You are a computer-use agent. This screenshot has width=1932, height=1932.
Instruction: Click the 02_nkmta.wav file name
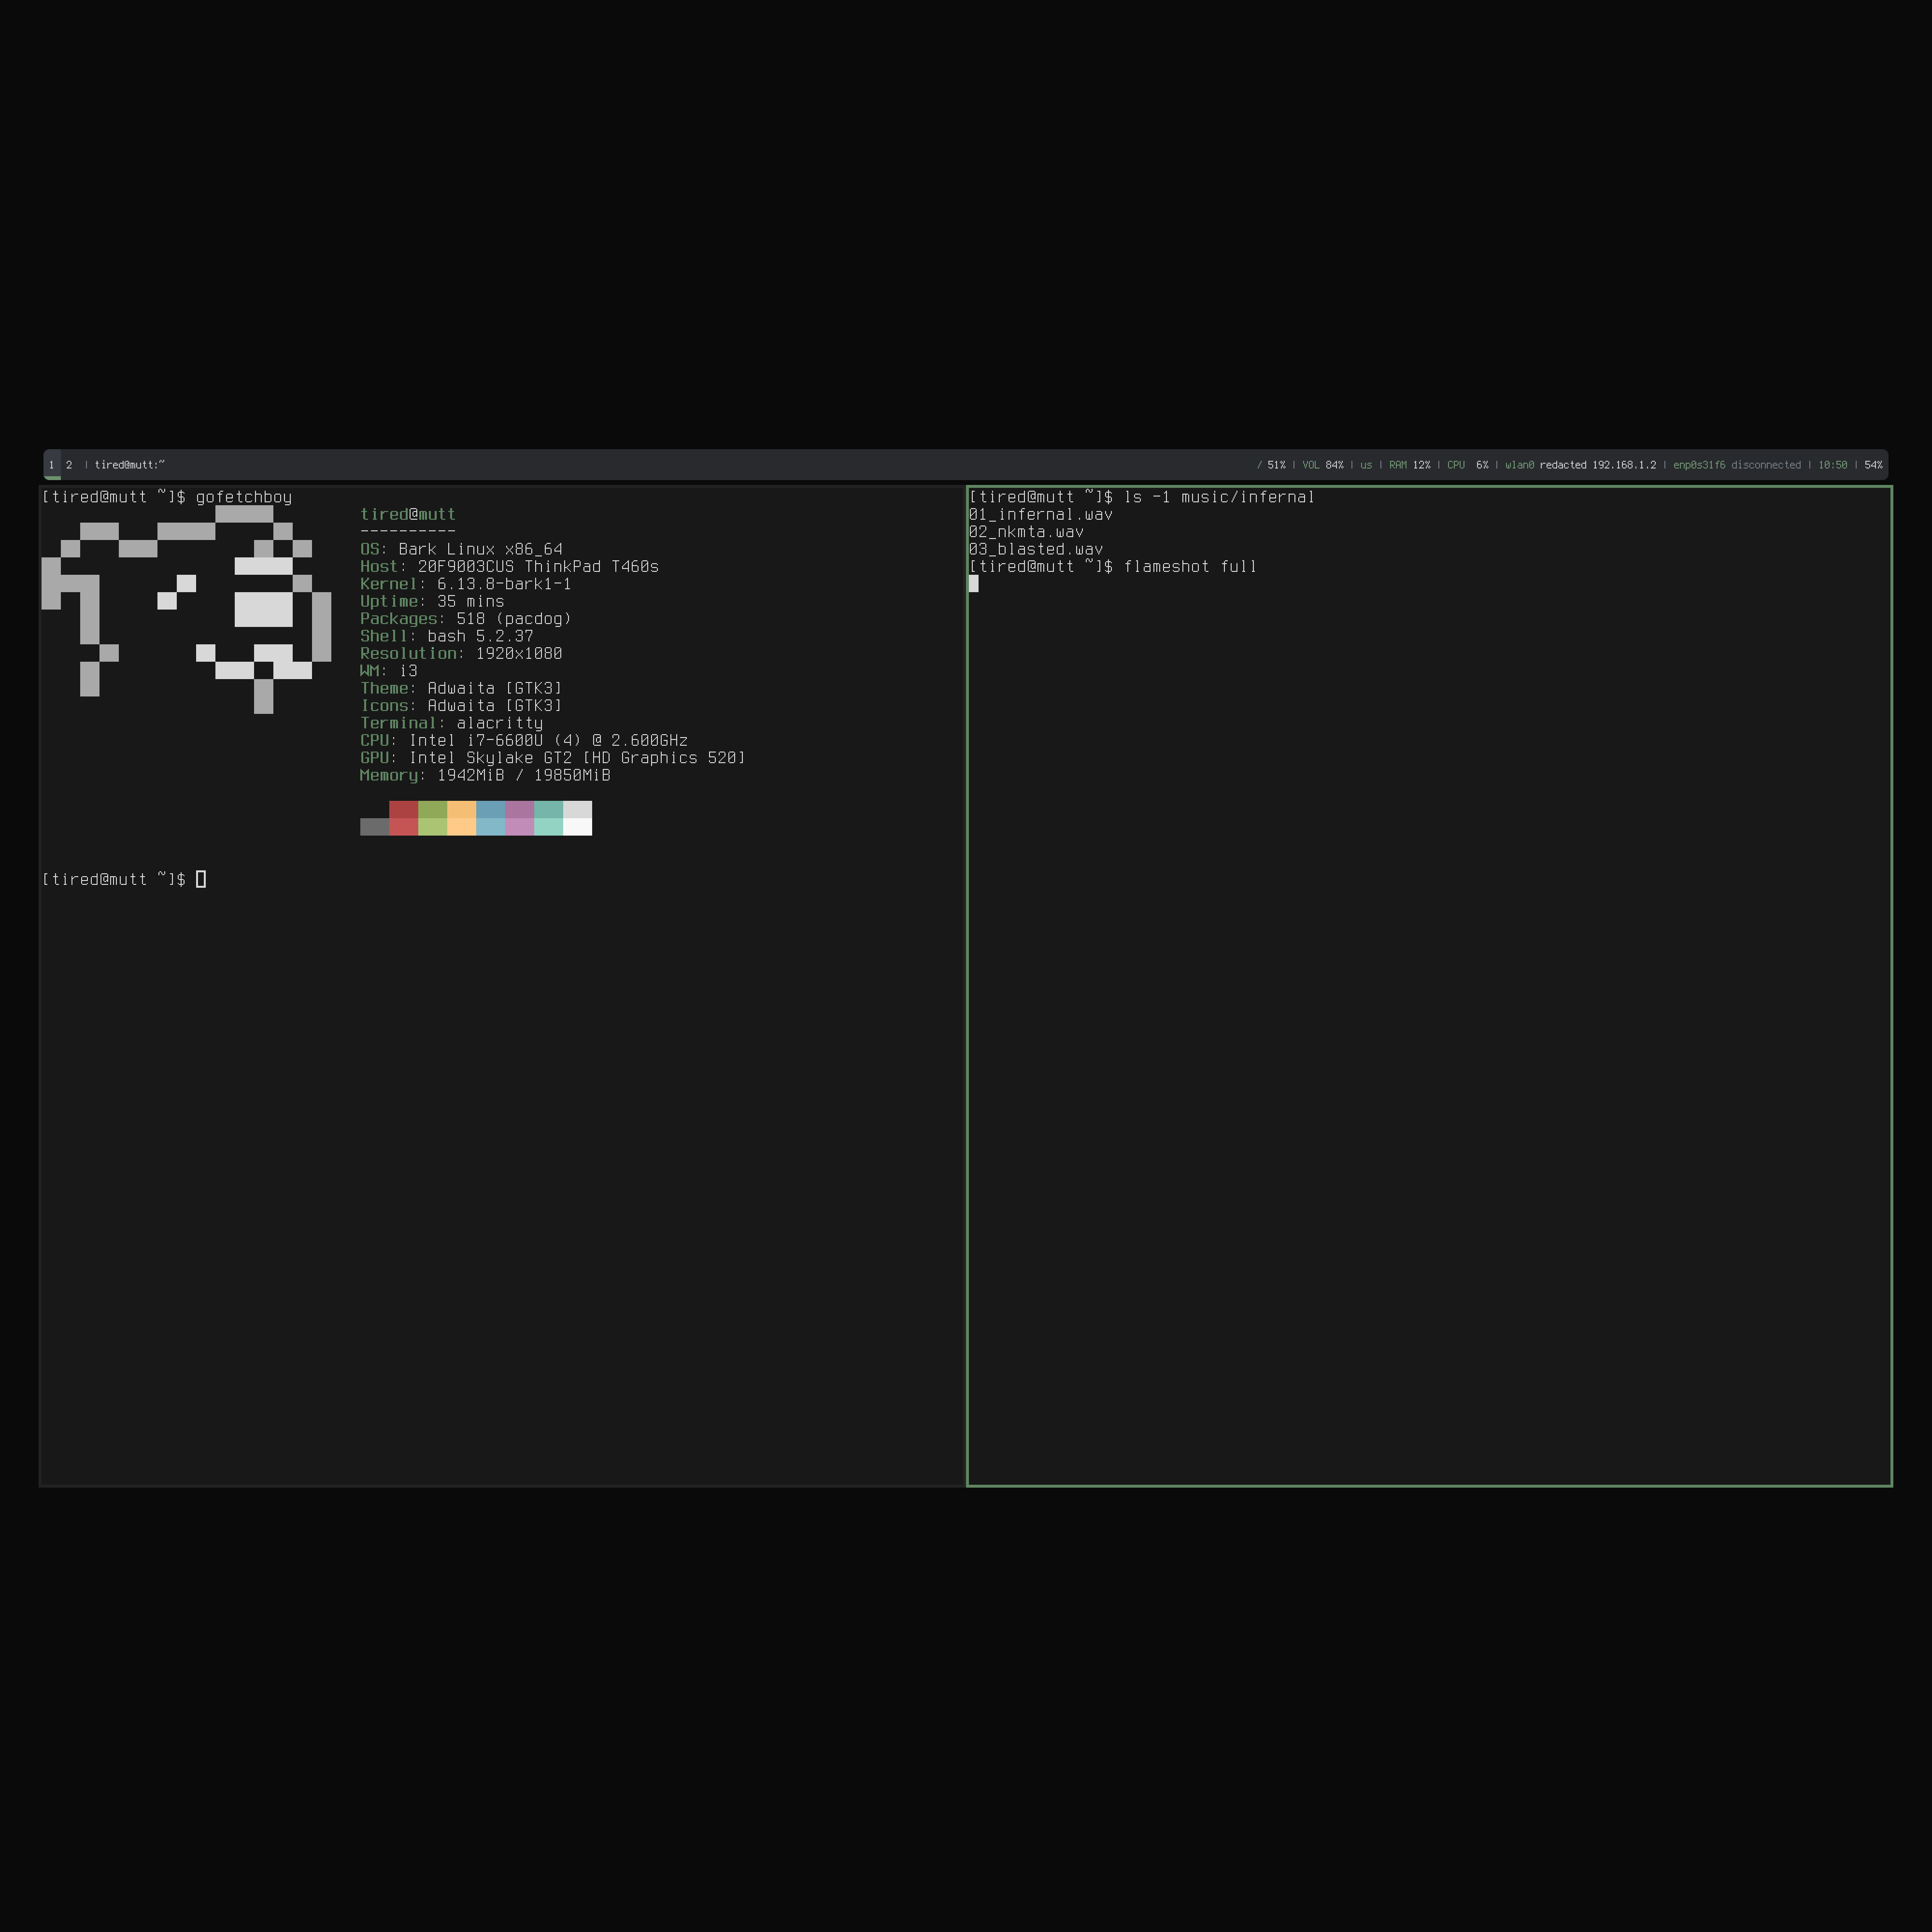[1026, 532]
